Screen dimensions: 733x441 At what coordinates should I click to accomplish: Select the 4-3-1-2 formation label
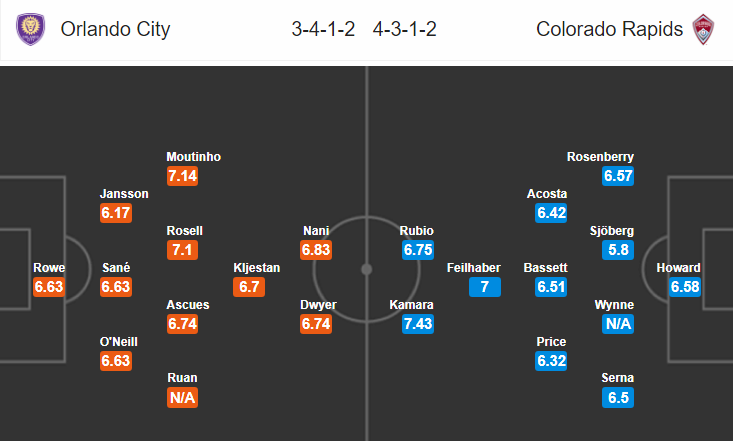(404, 29)
